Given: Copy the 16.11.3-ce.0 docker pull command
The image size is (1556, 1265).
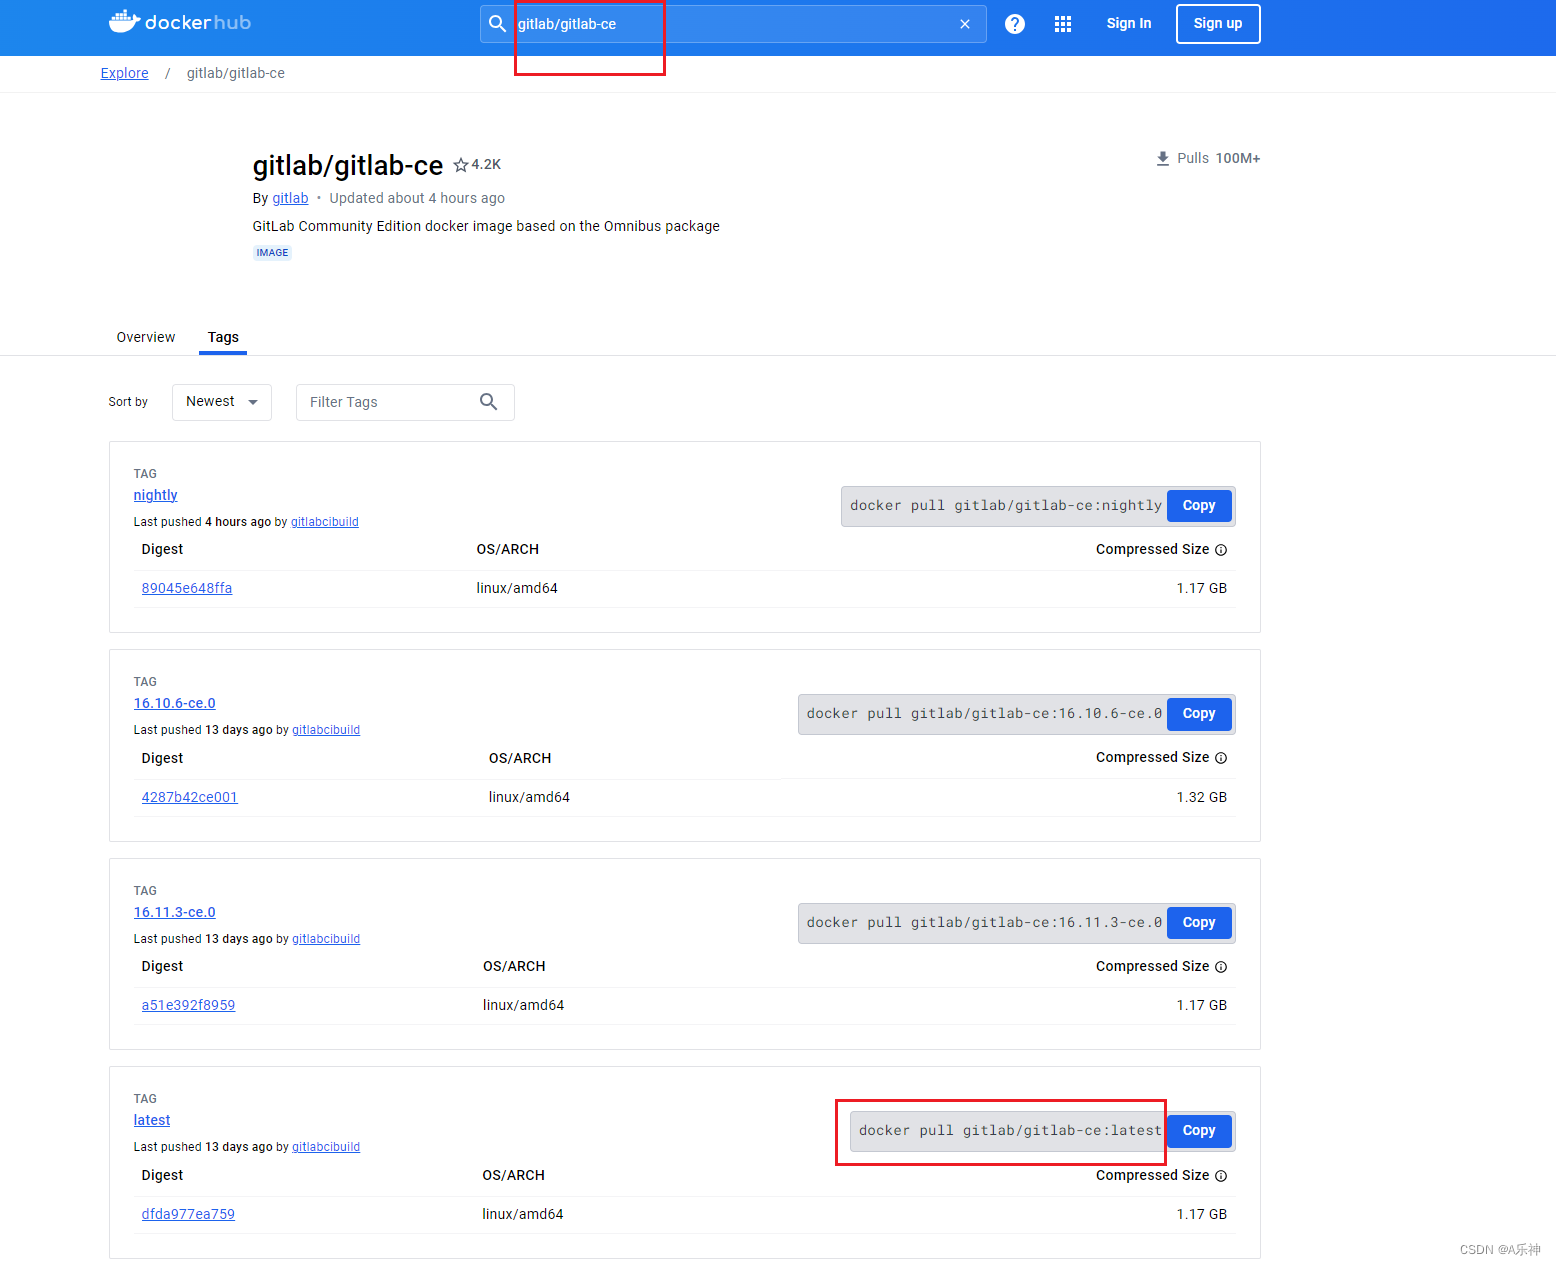Looking at the screenshot, I should (x=1199, y=923).
